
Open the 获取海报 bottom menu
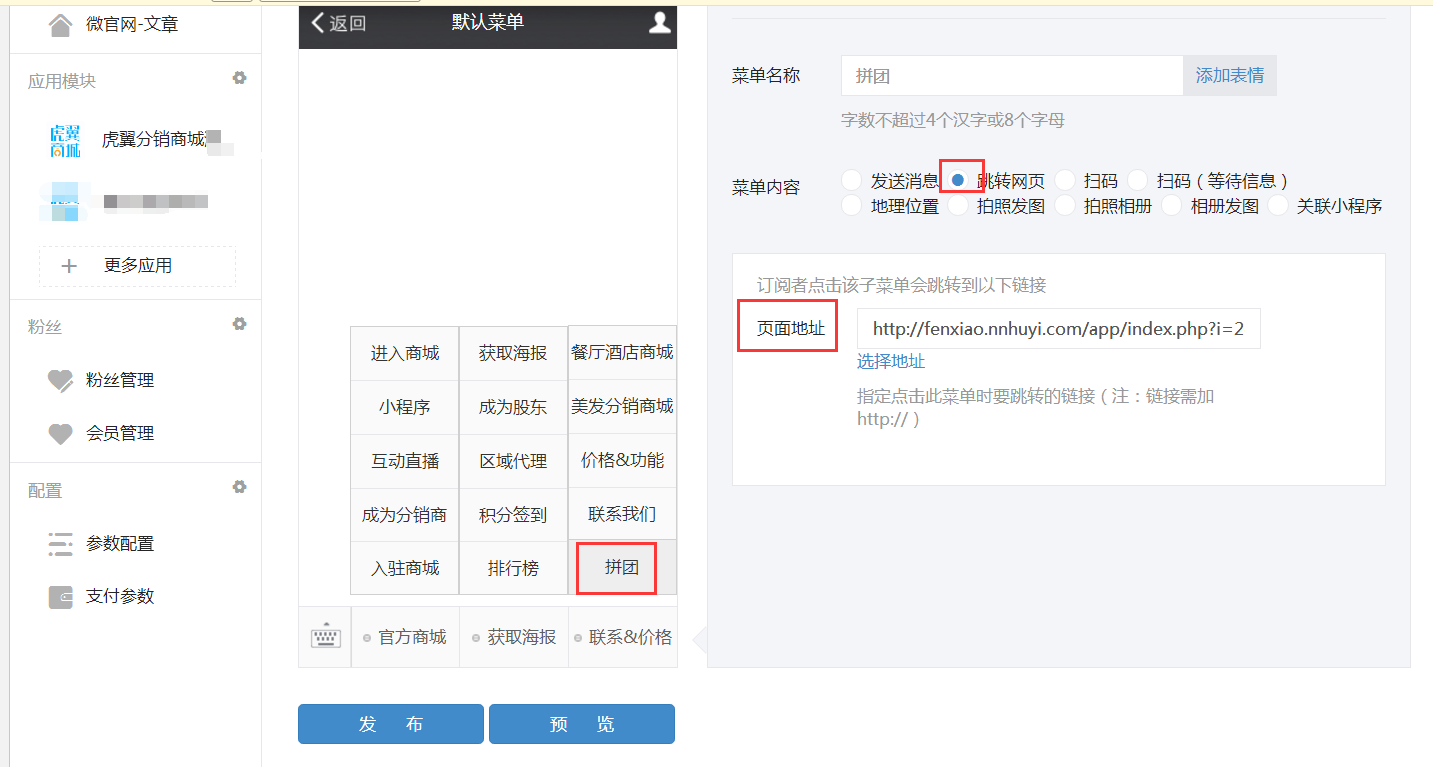514,637
